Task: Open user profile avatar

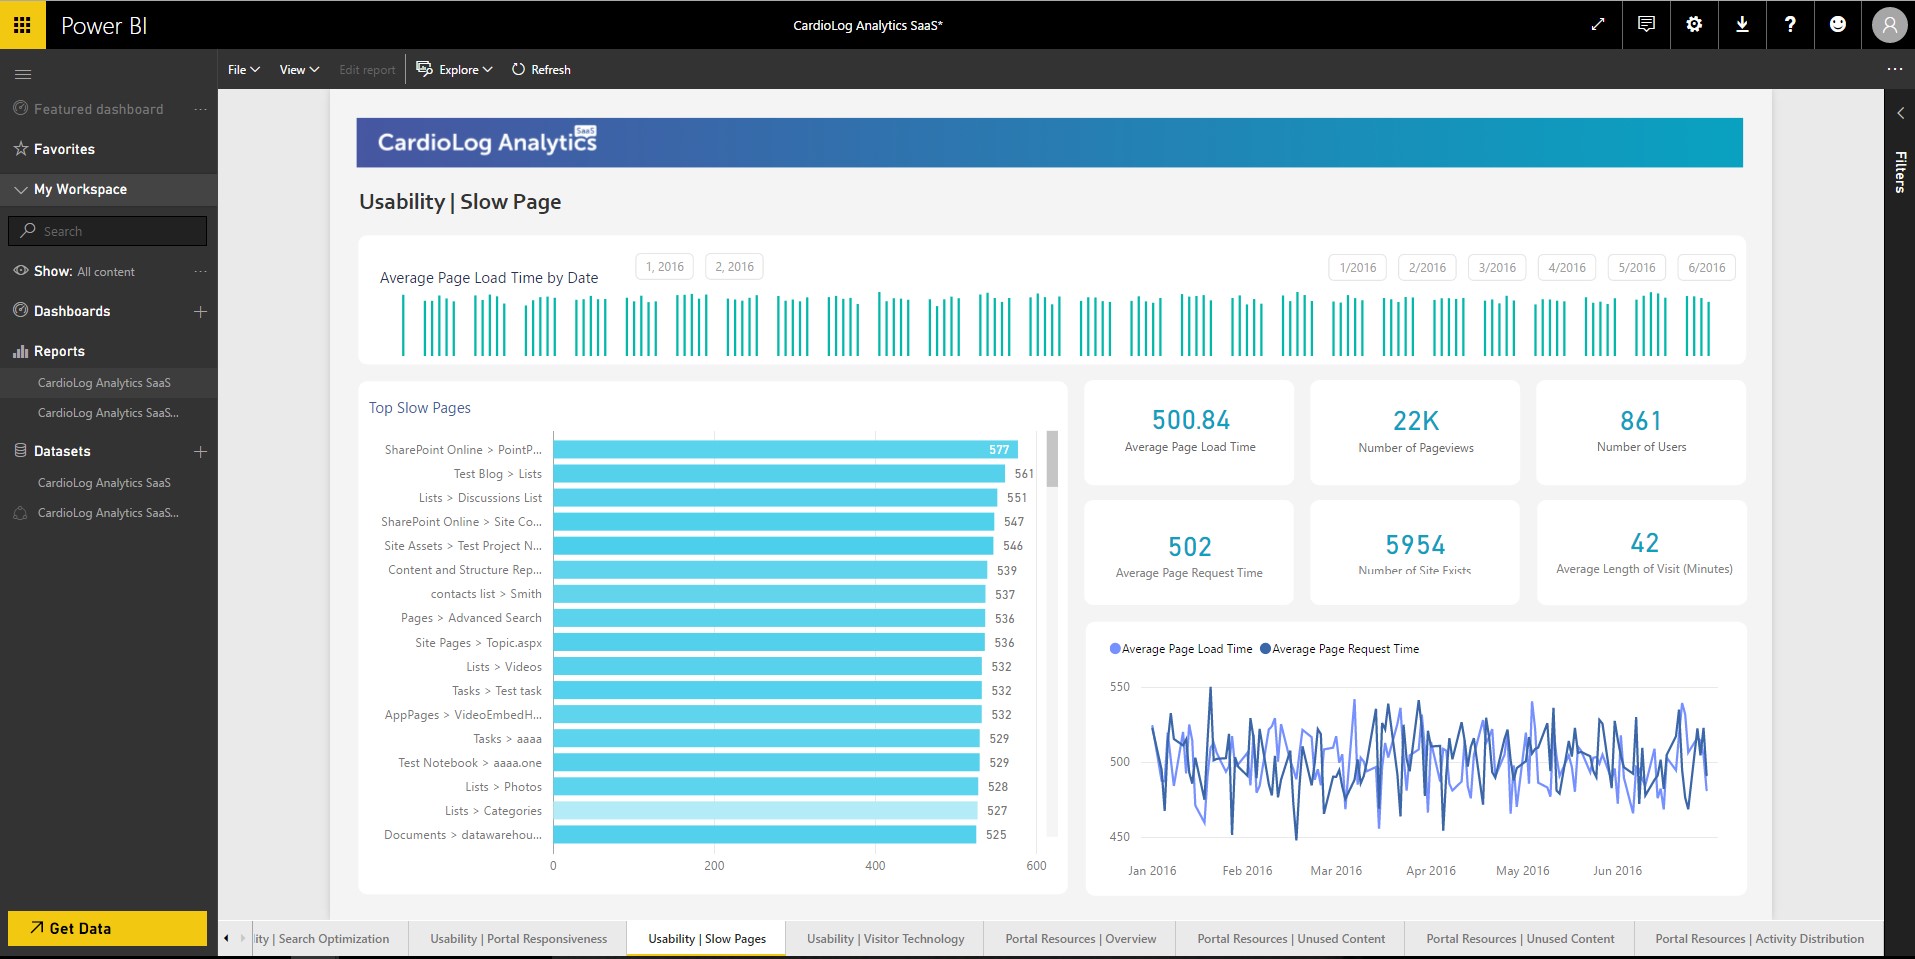Action: [1889, 25]
